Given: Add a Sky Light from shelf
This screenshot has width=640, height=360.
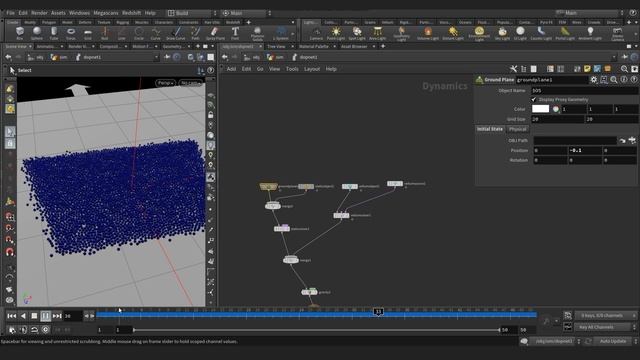Looking at the screenshot, I should click(x=502, y=33).
